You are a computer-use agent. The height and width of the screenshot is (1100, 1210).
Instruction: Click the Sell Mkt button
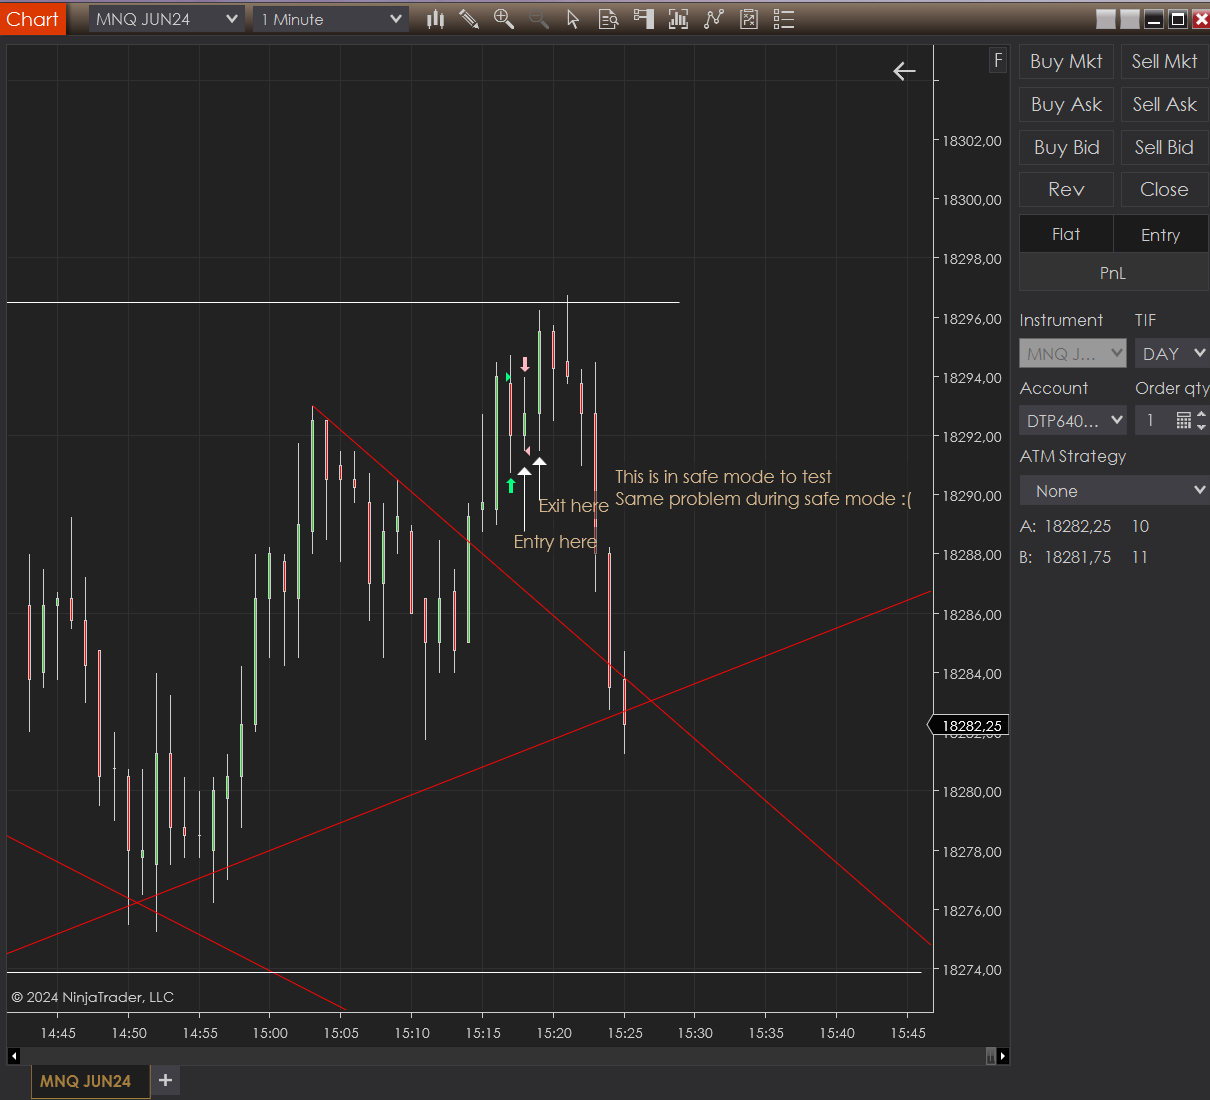1164,61
